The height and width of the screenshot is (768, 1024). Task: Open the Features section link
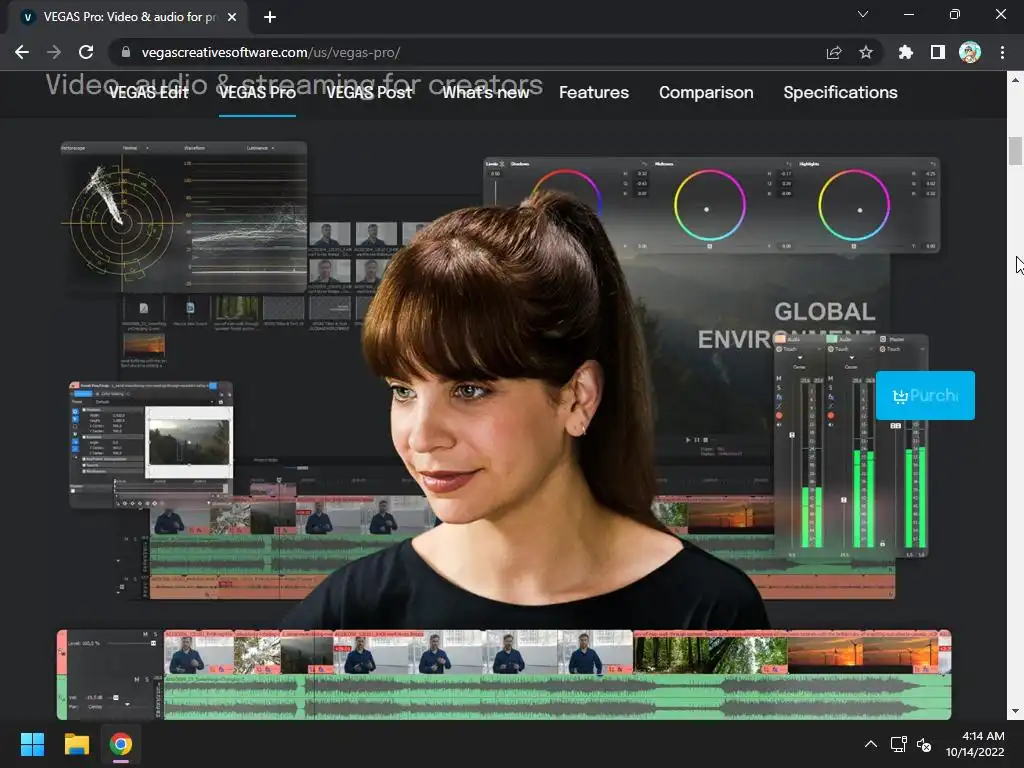594,93
